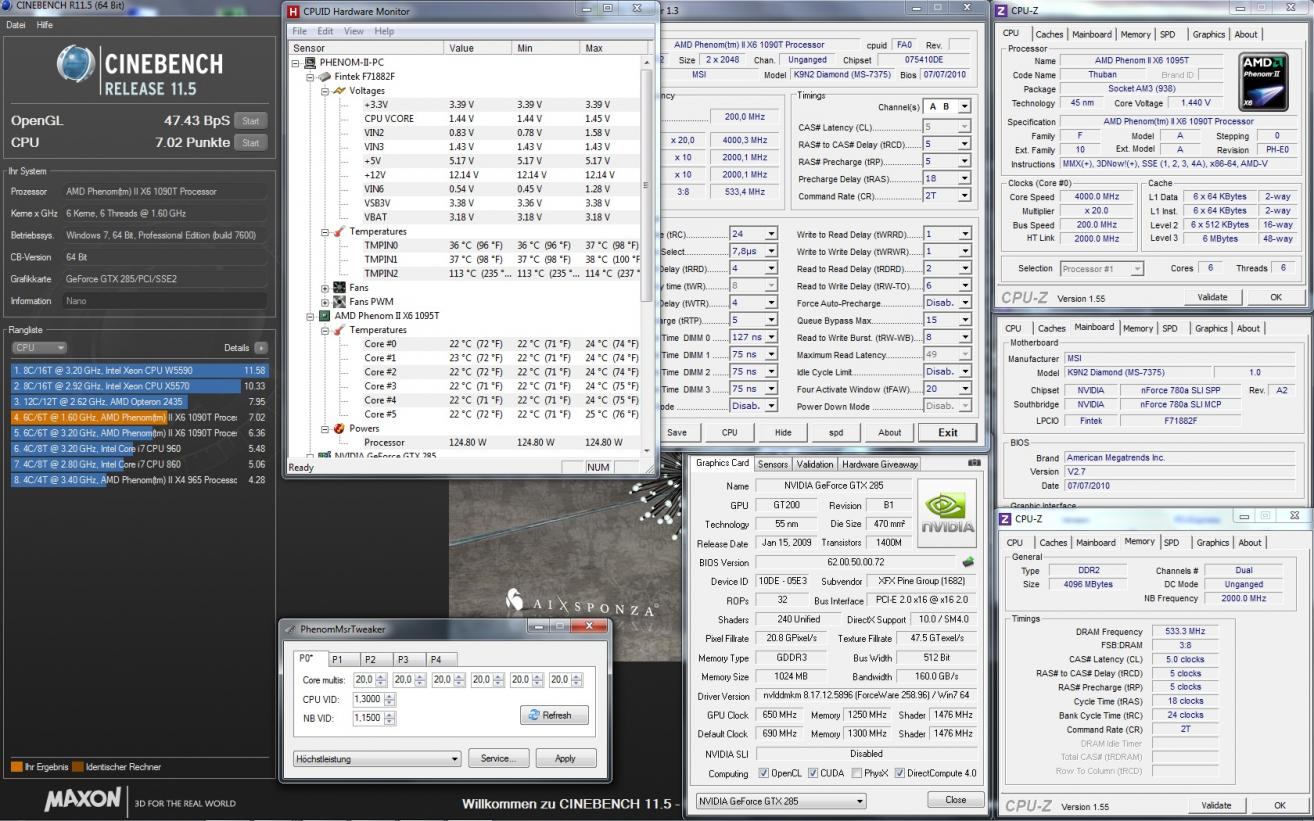Click the Z icon of the top CPU-Z window
The height and width of the screenshot is (821, 1314).
click(x=1002, y=10)
